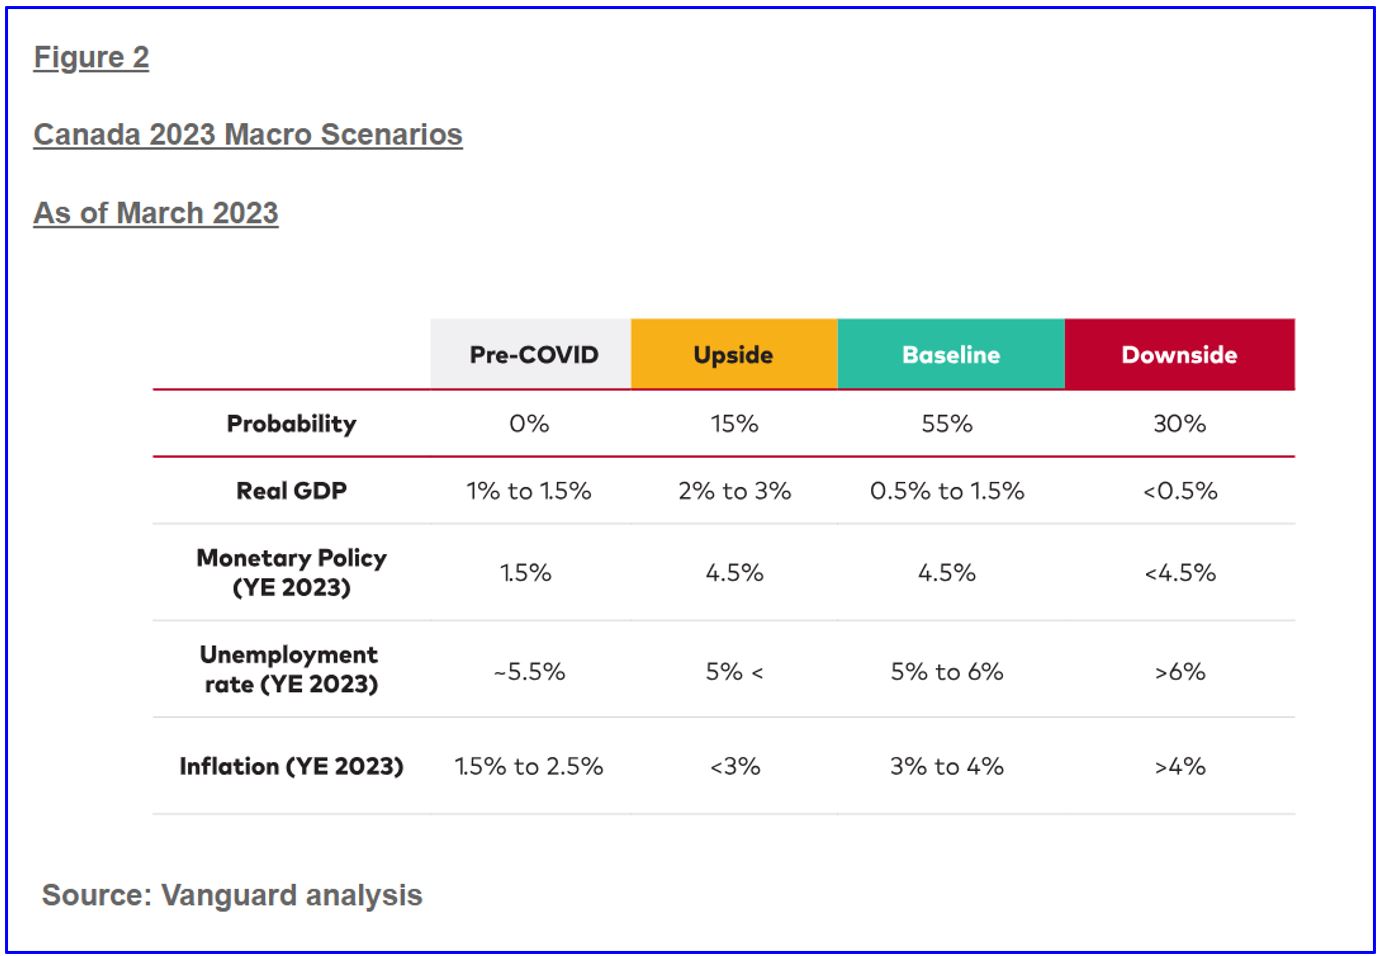
Task: Click the As of March 2023 link
Action: click(x=156, y=213)
